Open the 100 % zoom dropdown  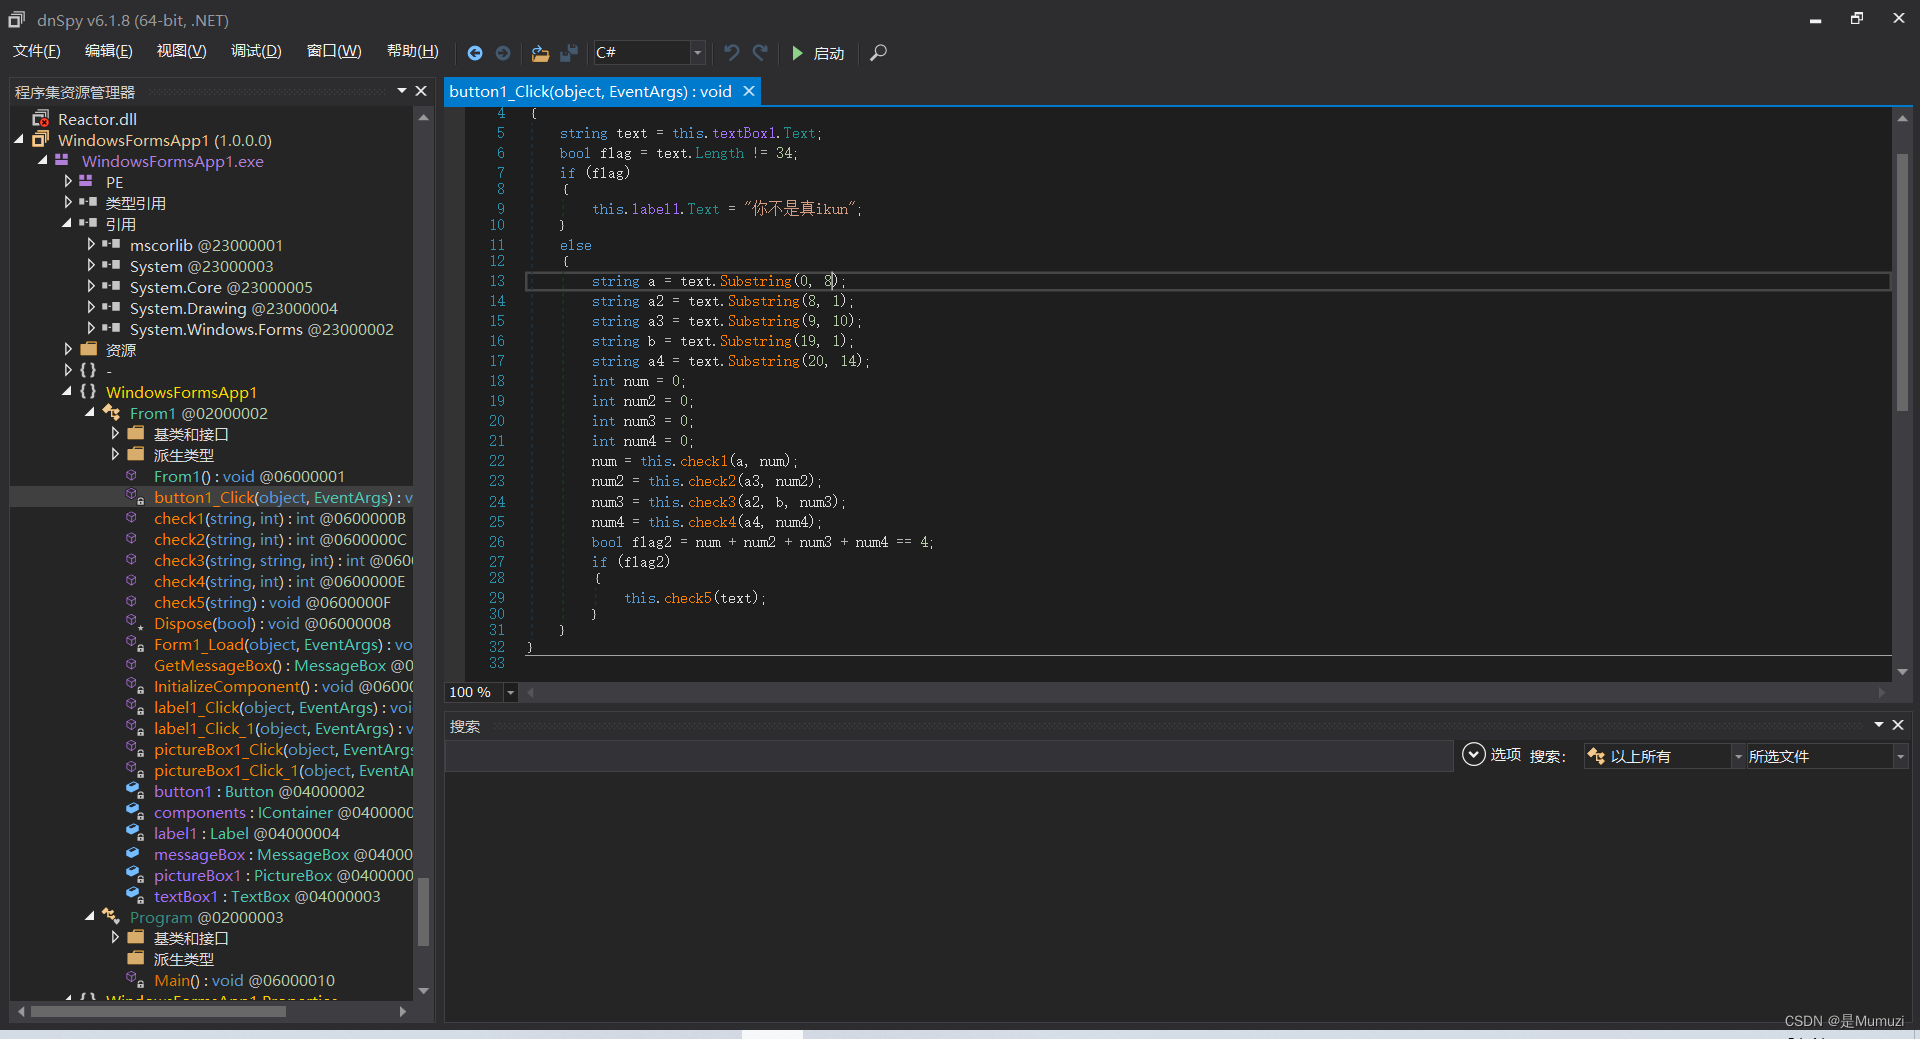click(510, 692)
